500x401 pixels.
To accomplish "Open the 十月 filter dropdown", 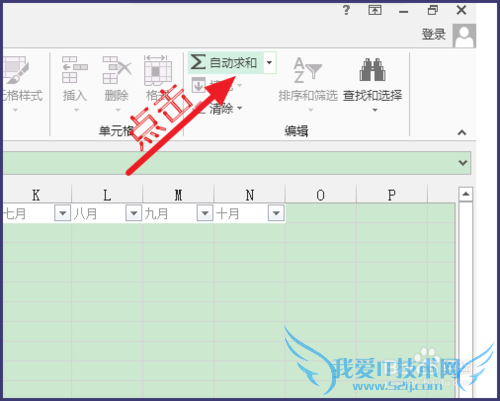I will [276, 213].
